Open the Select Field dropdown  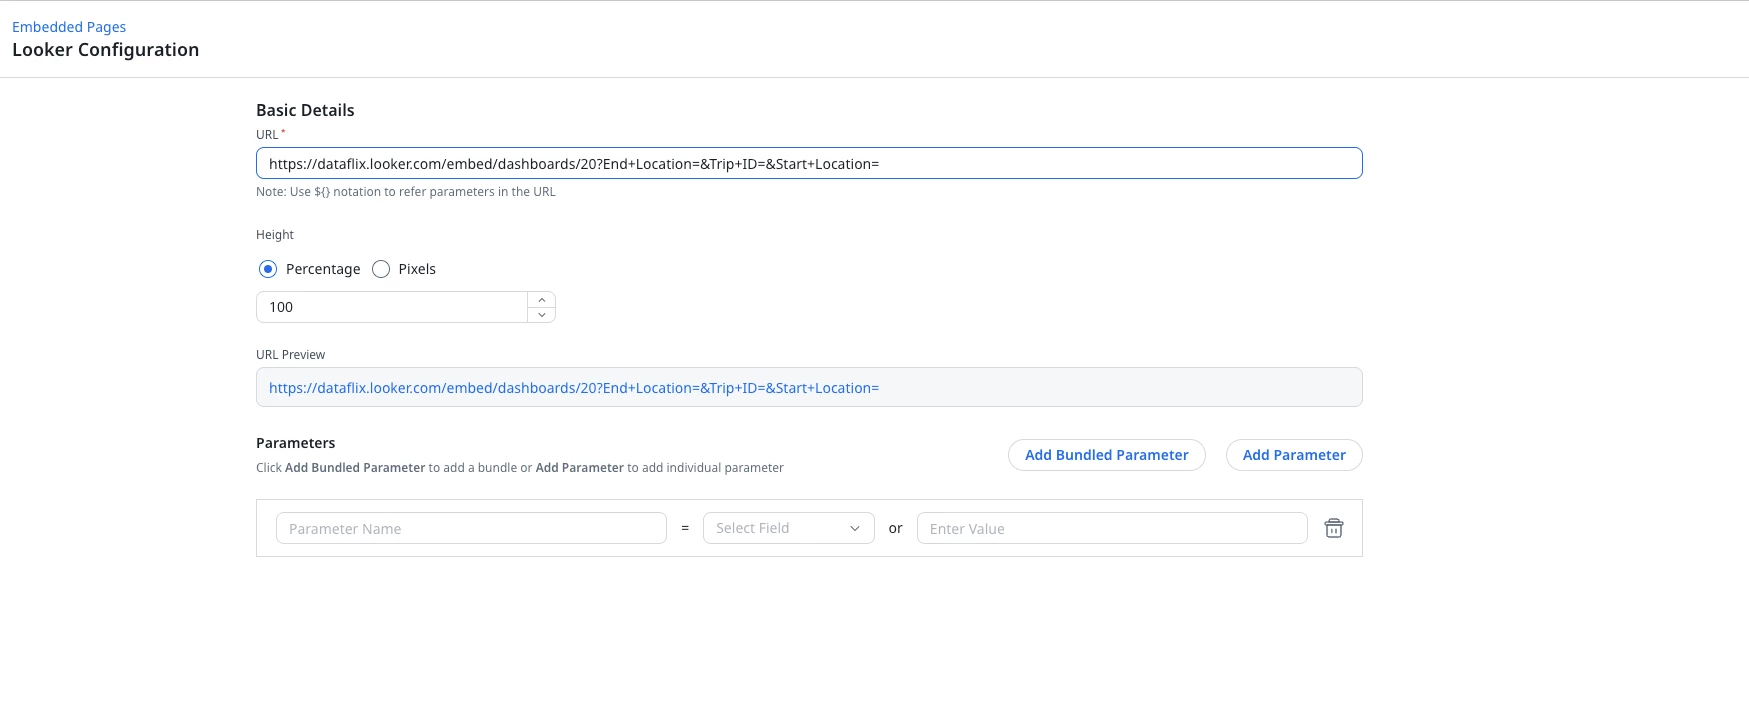(x=789, y=528)
